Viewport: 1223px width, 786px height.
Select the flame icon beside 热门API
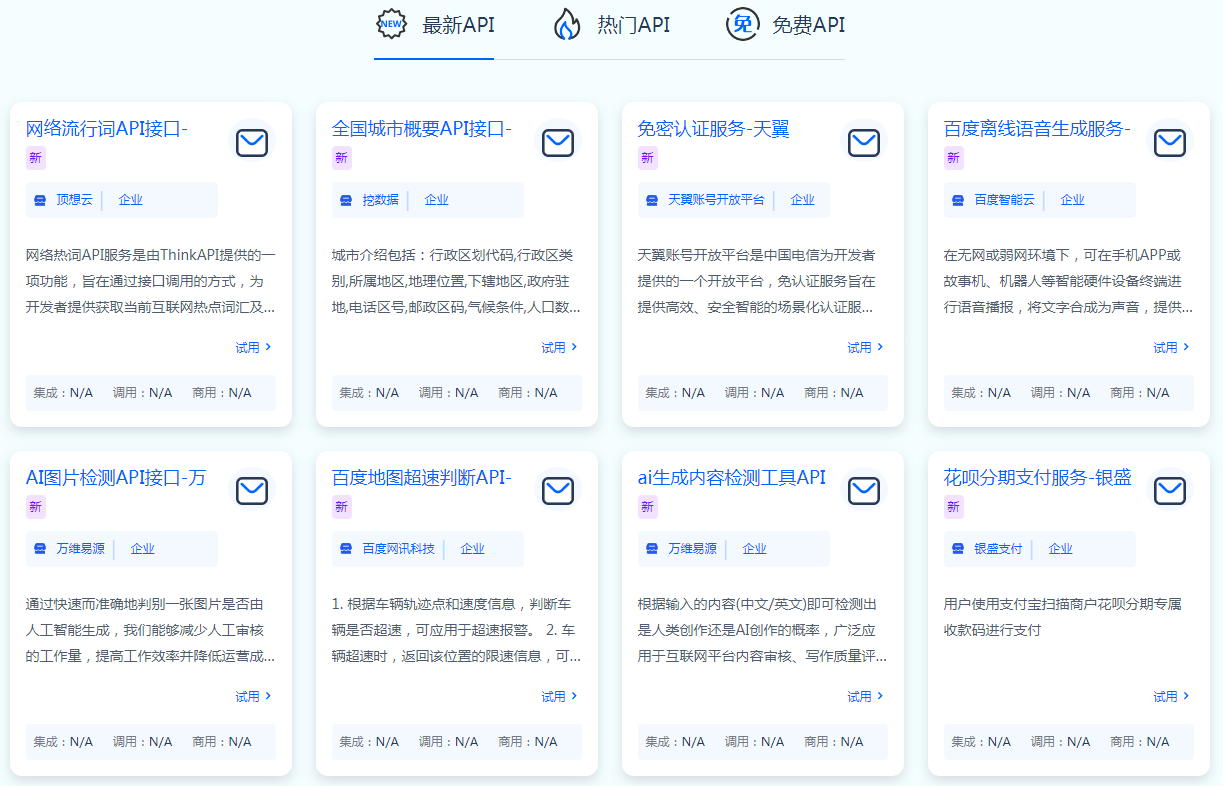click(567, 23)
